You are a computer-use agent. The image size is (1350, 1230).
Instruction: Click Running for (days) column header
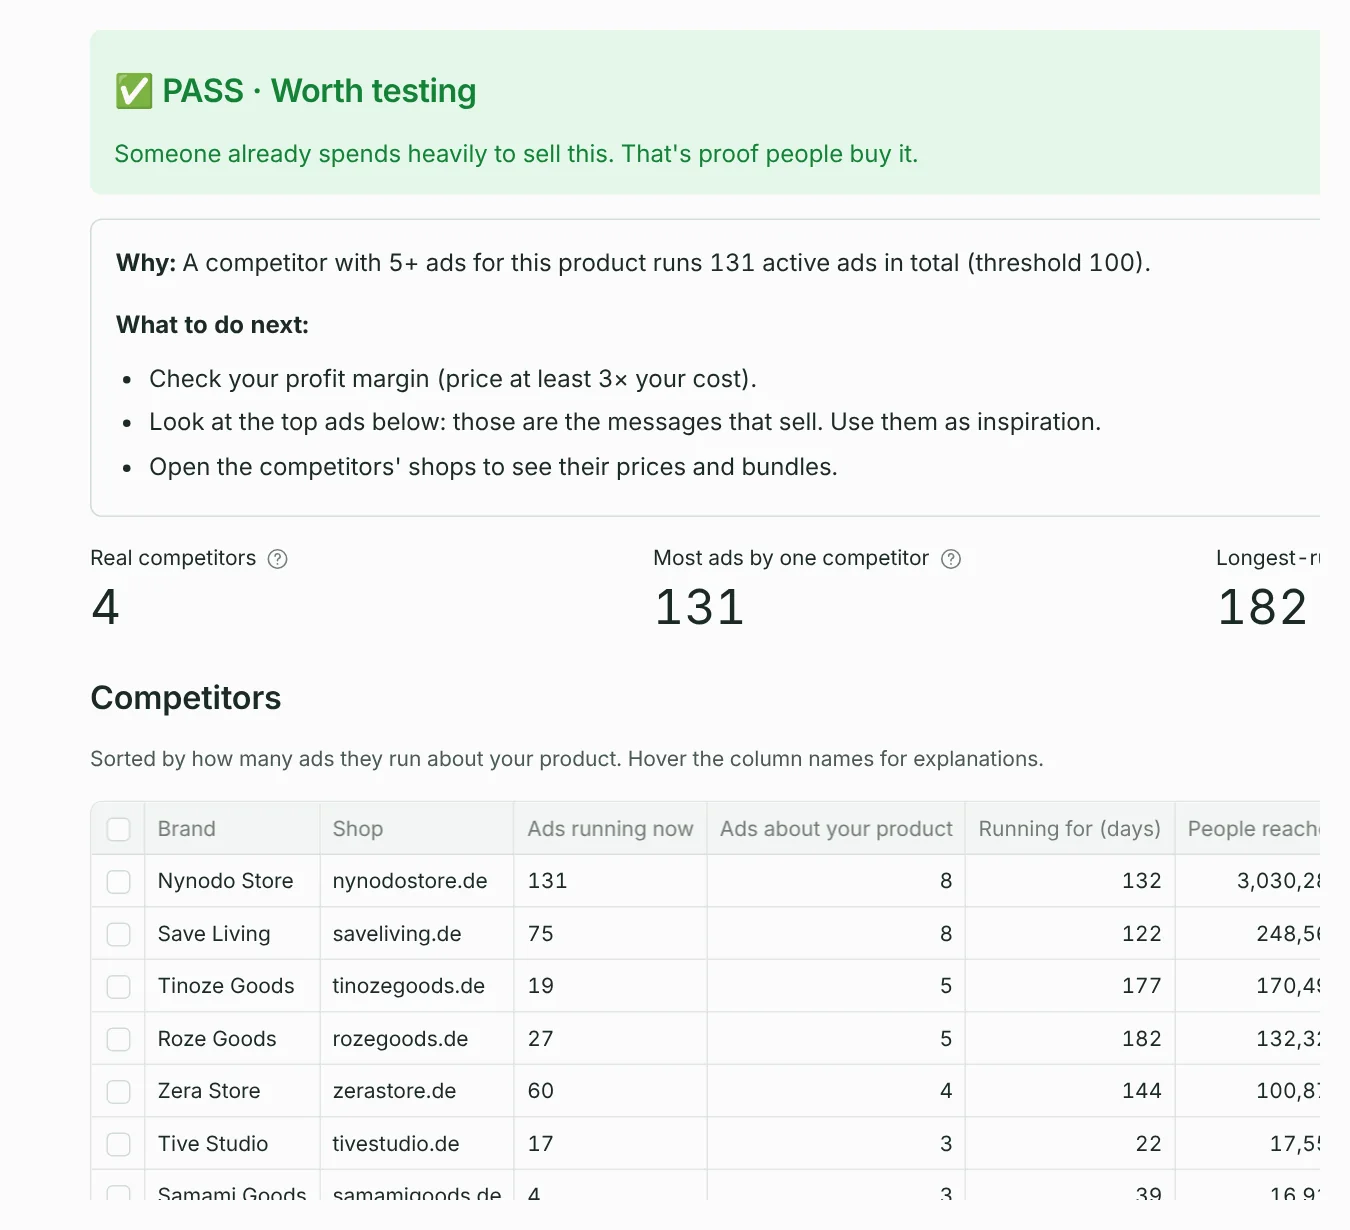(x=1069, y=829)
